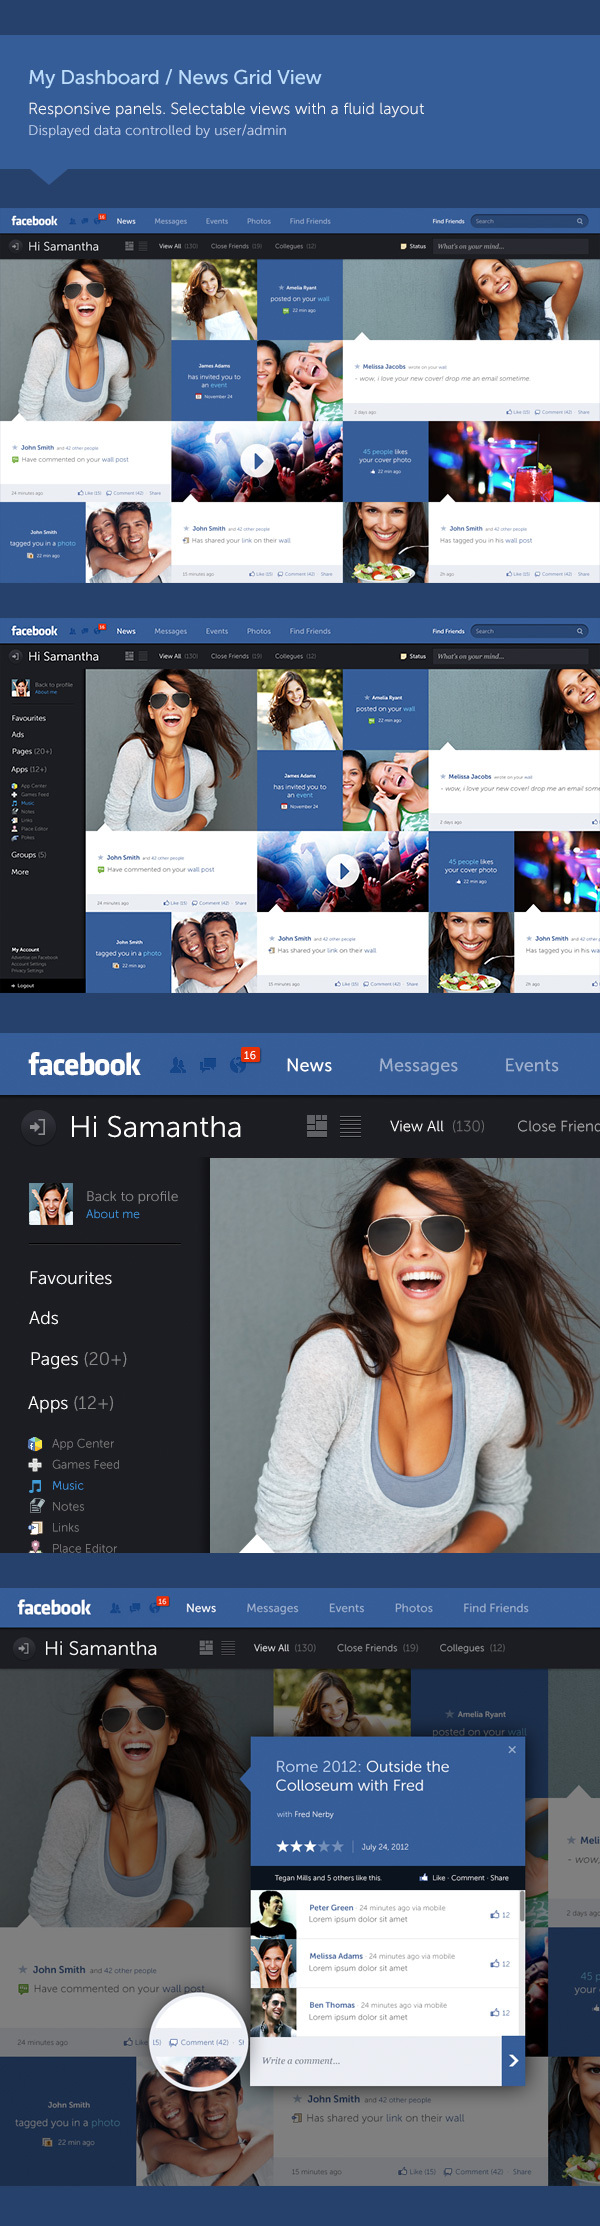Select View All (130) in the enlarged header

(436, 1126)
